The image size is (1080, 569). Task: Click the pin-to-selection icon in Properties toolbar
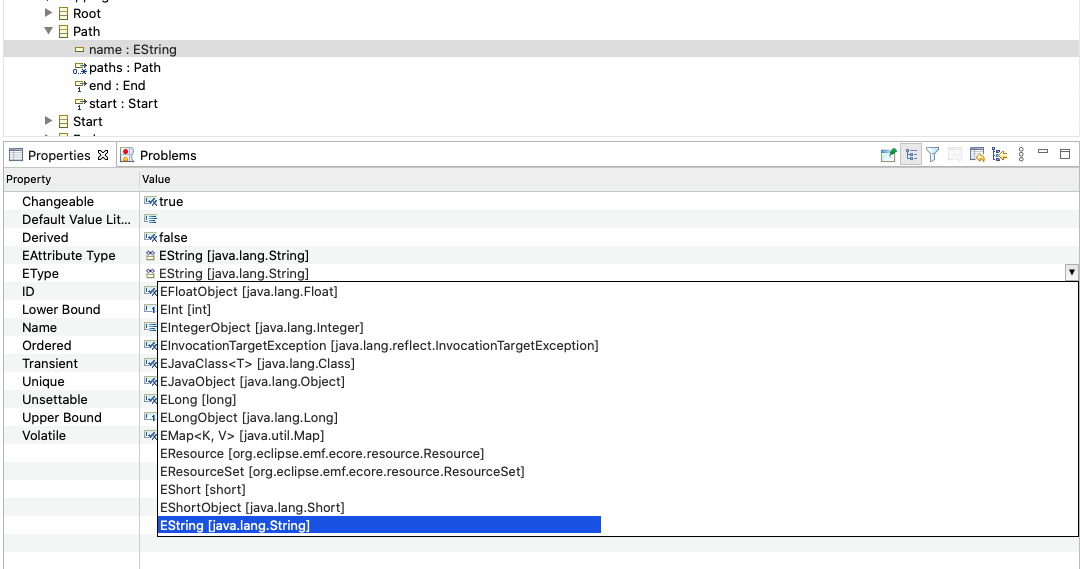888,155
